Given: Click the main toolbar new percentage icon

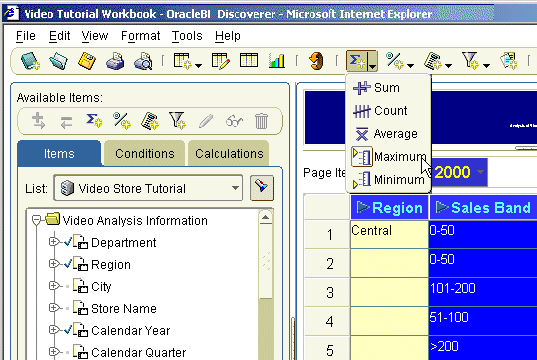Looking at the screenshot, I should pyautogui.click(x=395, y=61).
